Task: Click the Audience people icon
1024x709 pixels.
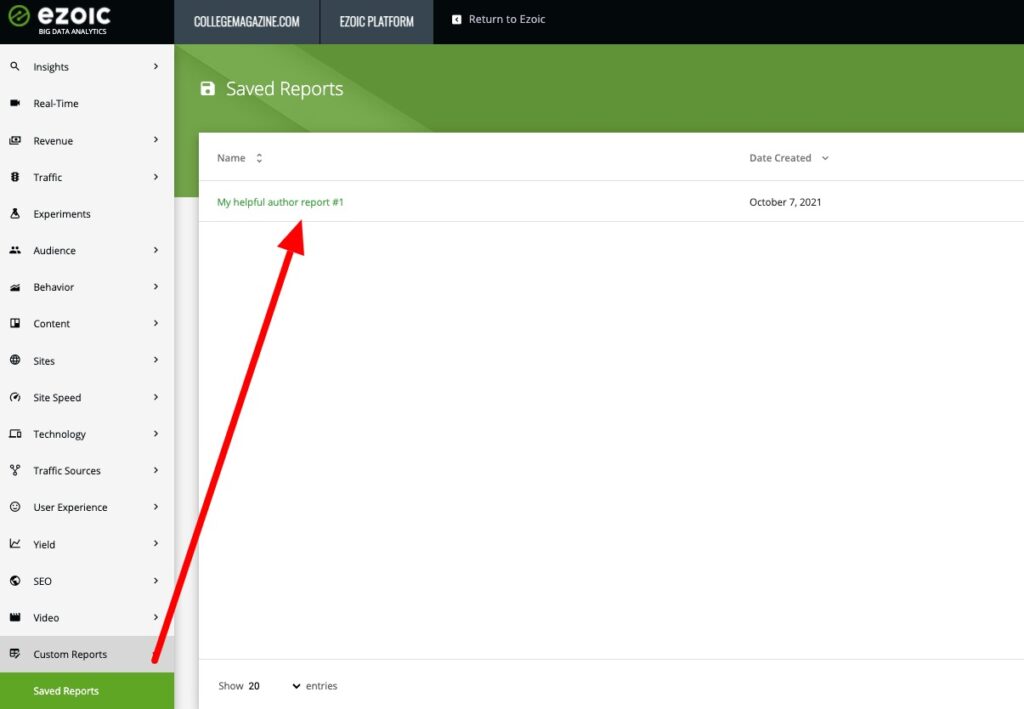Action: (15, 250)
